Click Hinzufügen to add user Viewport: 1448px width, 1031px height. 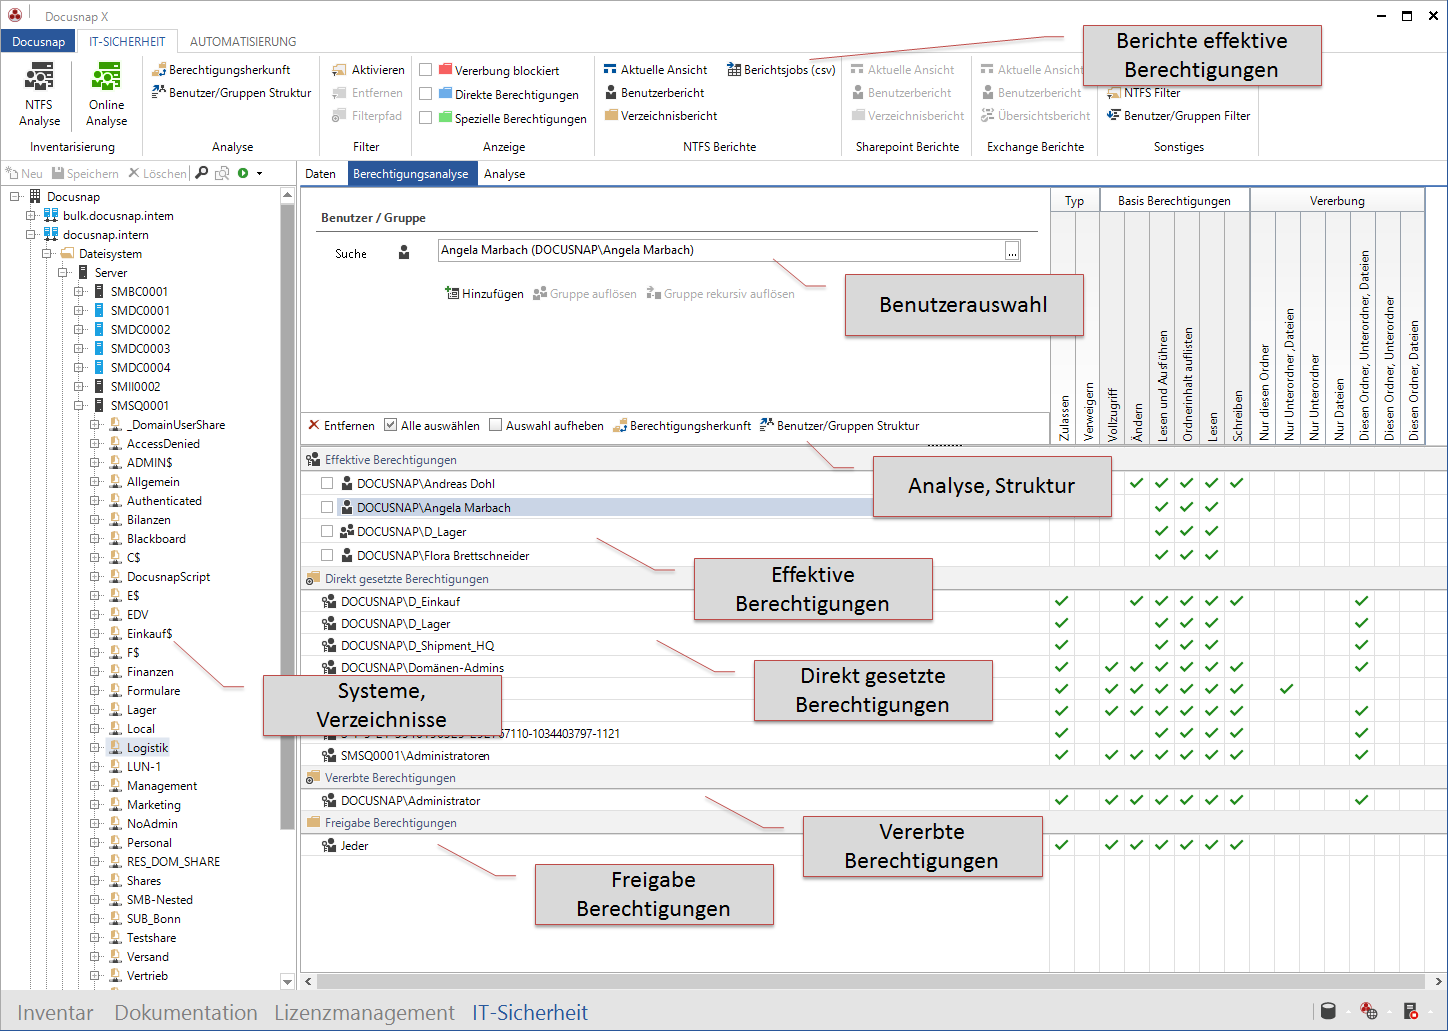(484, 294)
